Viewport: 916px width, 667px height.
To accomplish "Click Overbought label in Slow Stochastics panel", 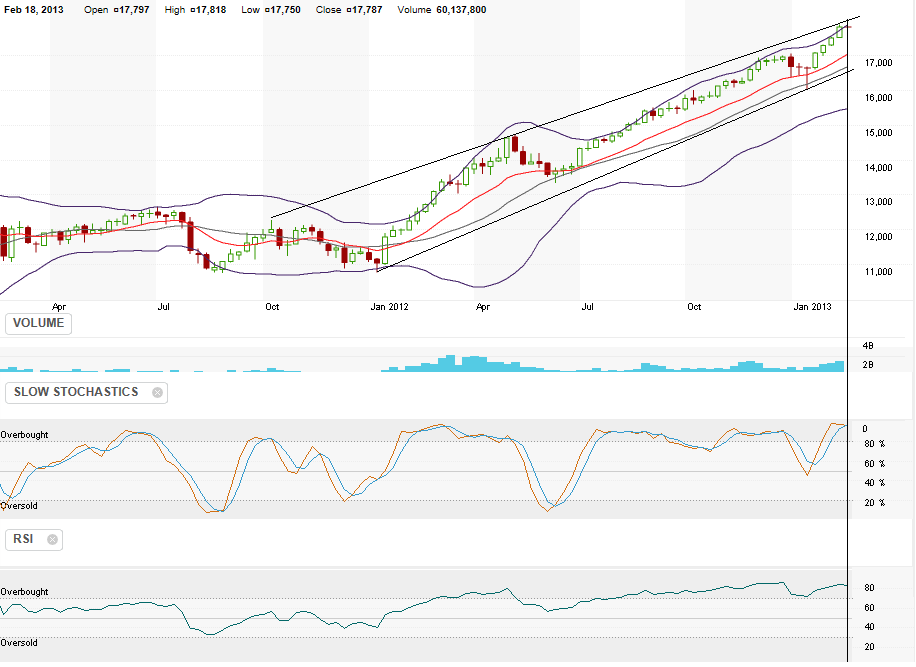I will [25, 435].
